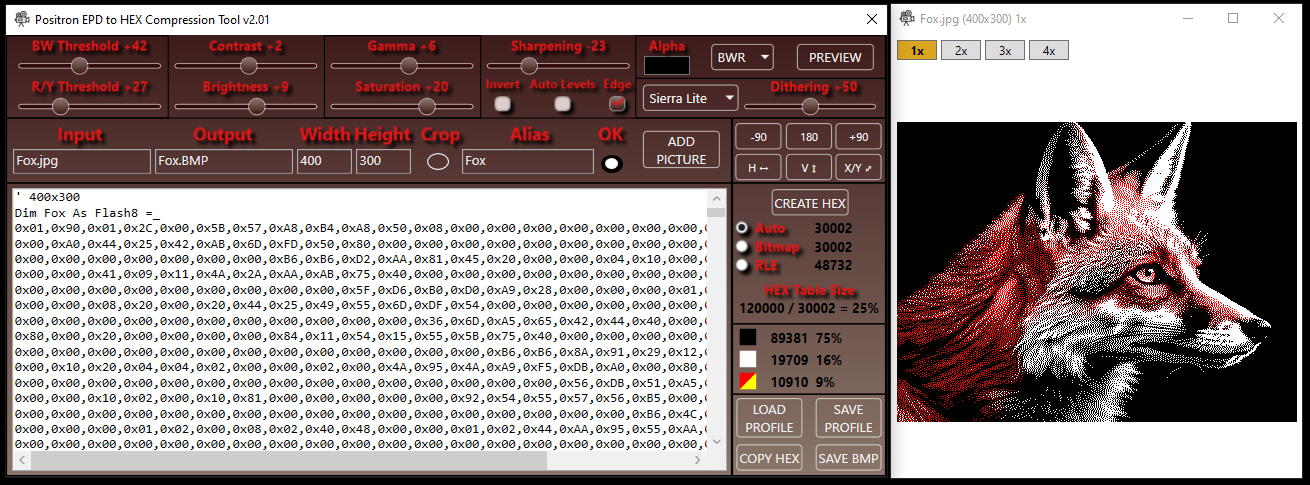
Task: Close the Fox.jpg preview window
Action: [1279, 18]
